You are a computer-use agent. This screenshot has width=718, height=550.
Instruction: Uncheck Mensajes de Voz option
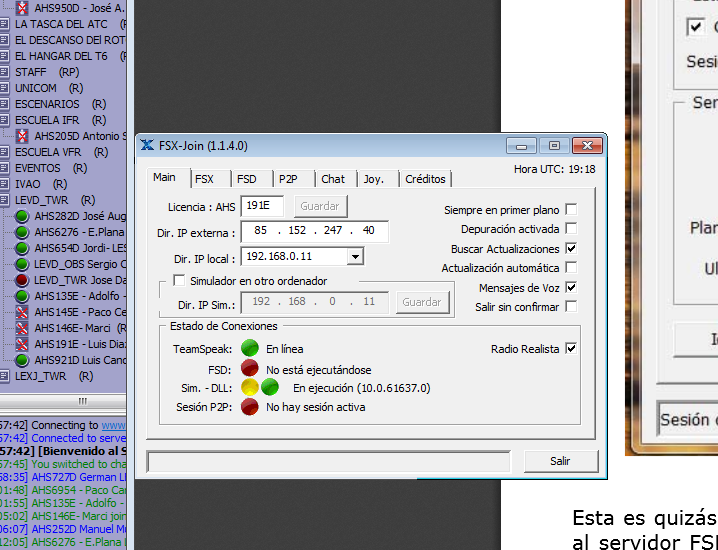click(571, 288)
